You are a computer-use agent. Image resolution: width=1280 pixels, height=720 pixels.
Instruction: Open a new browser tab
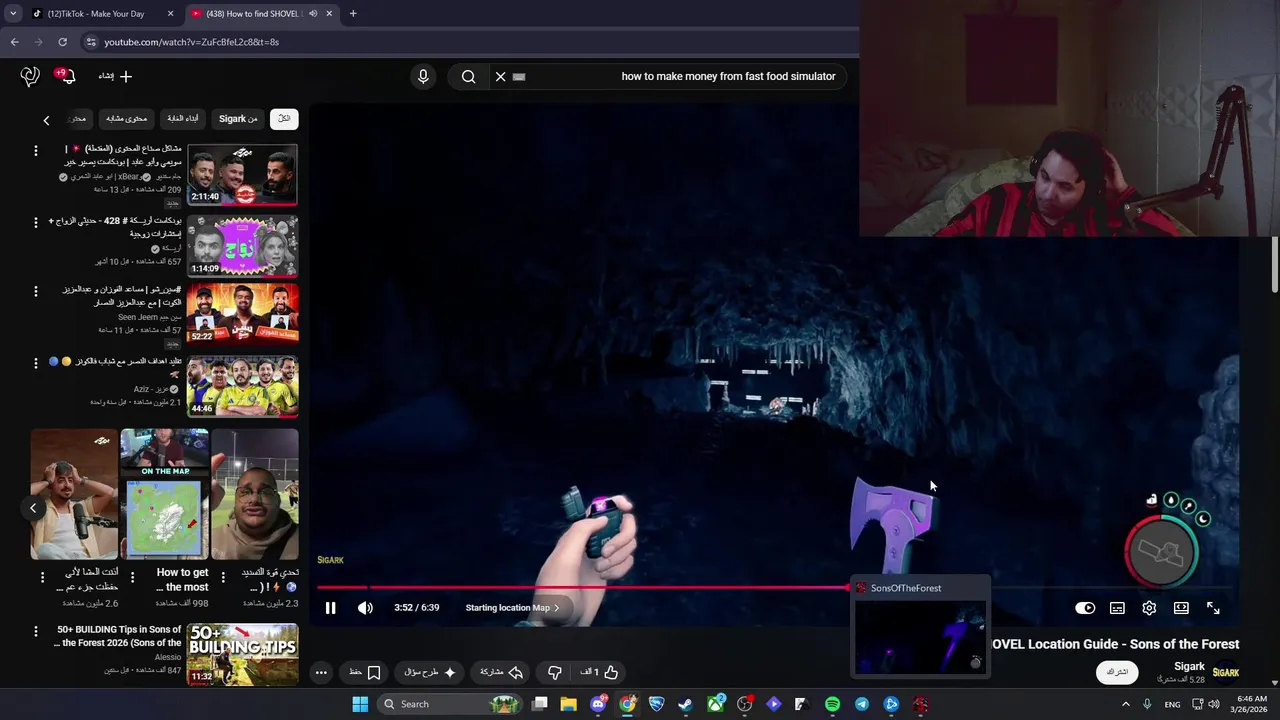coord(353,14)
